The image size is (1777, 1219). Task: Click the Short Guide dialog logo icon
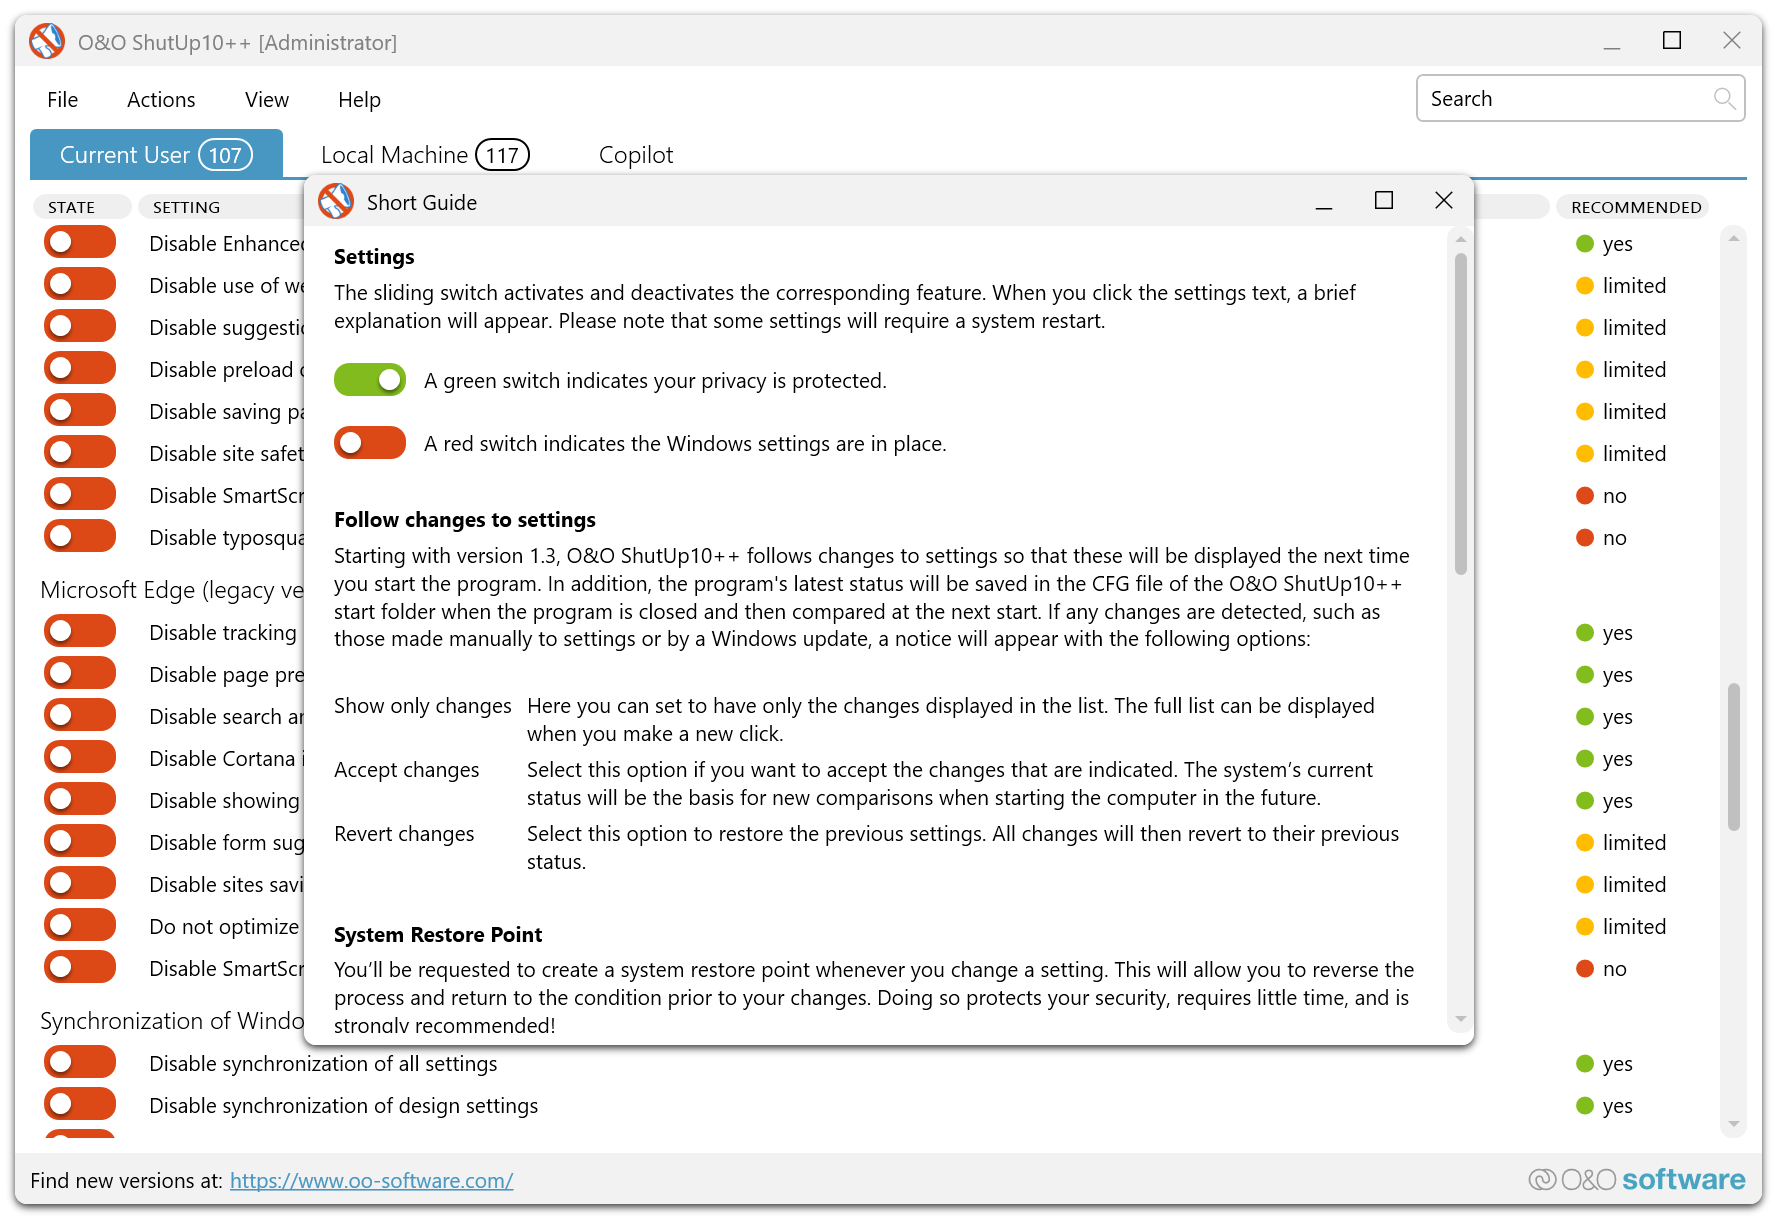click(336, 202)
